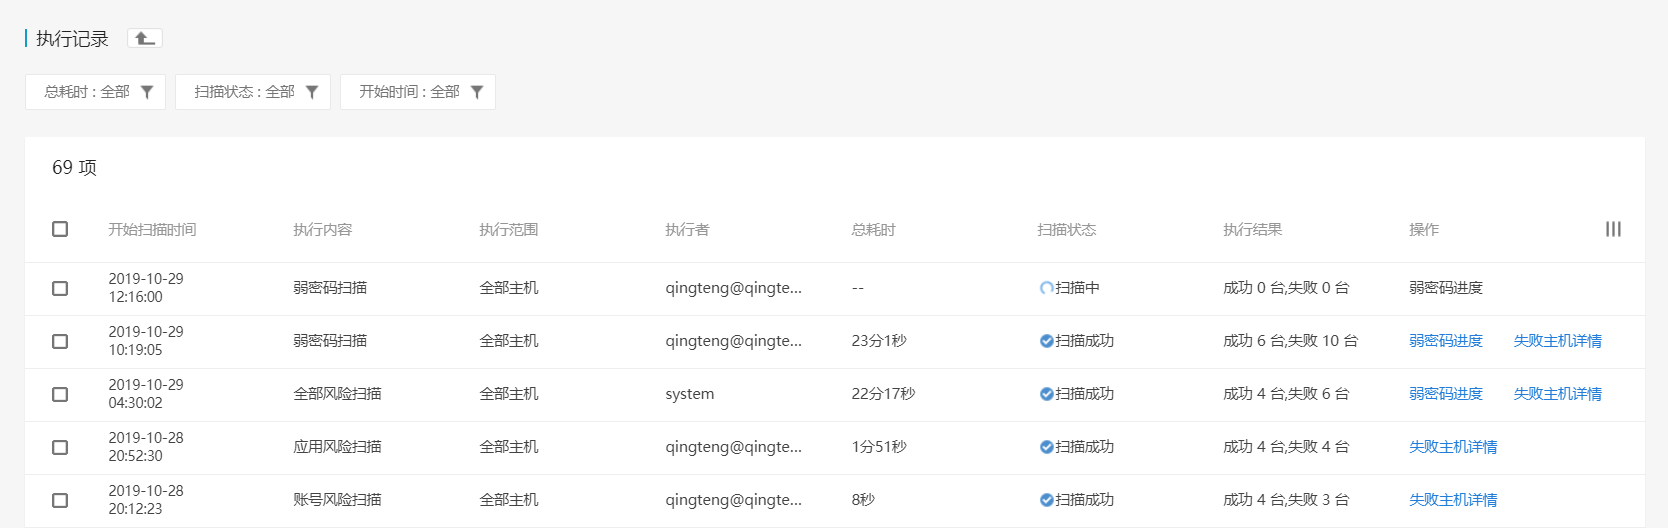Select the 2019-10-28 20:52:30 row checkbox
Viewport: 1668px width, 528px height.
[x=60, y=447]
